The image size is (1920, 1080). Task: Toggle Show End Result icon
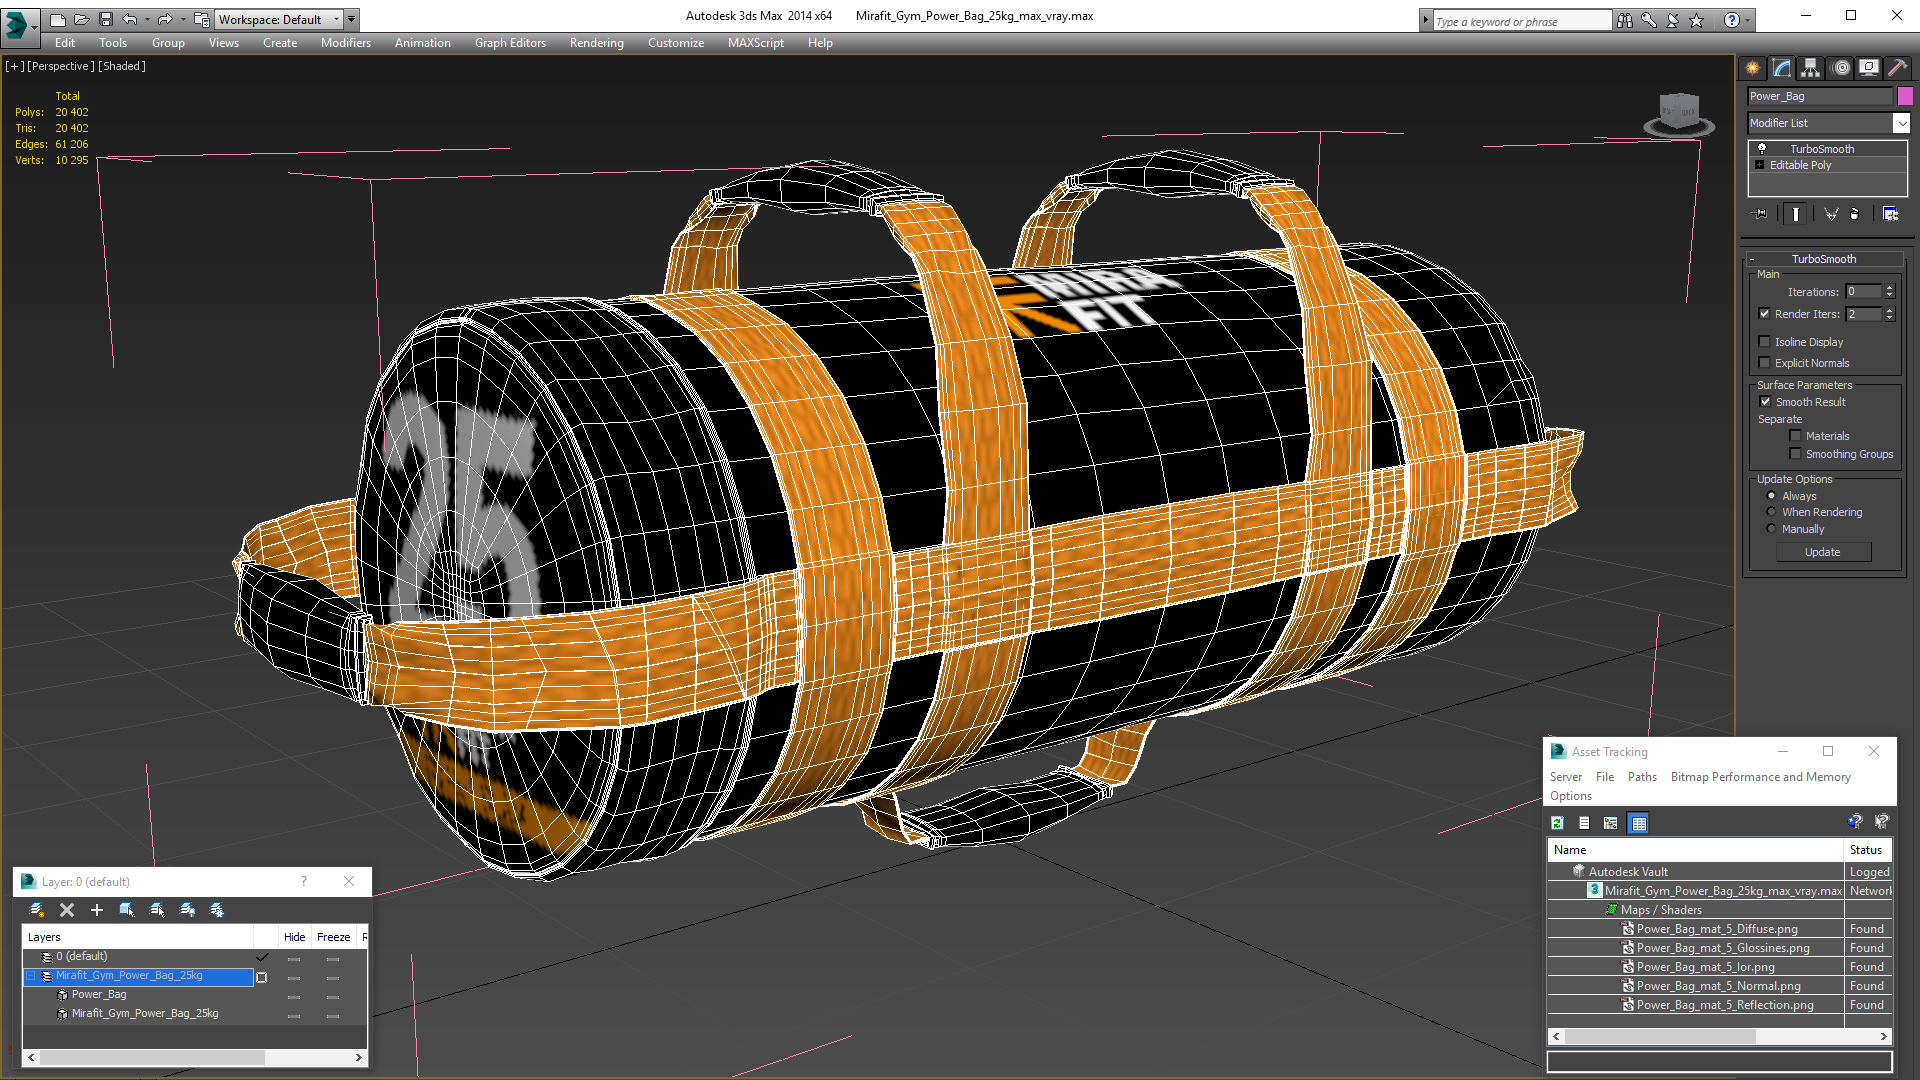(1796, 214)
